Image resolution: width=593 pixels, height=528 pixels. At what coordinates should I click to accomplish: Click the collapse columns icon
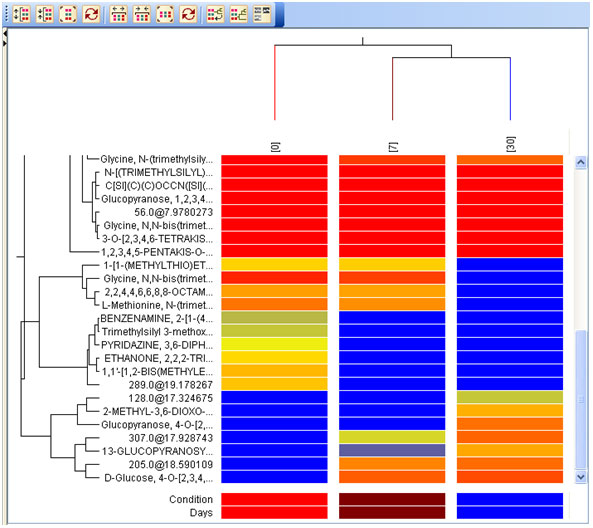pos(141,14)
